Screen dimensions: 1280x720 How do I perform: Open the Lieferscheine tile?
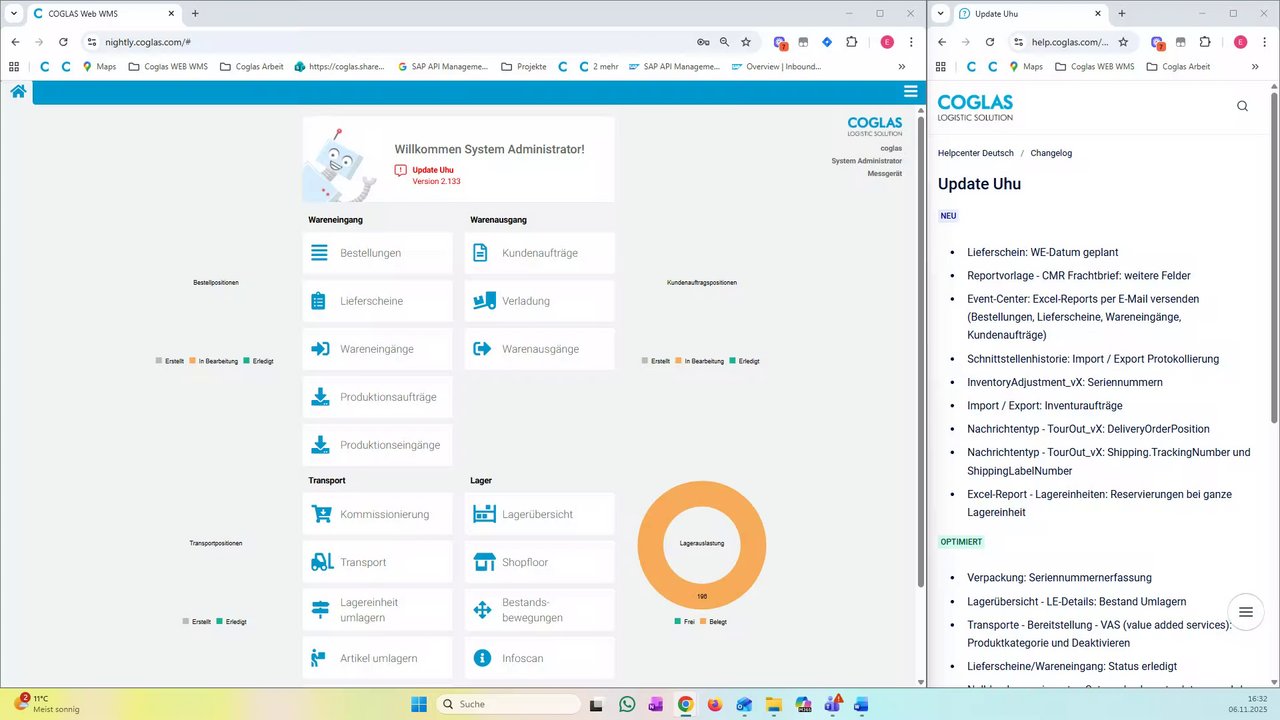378,301
